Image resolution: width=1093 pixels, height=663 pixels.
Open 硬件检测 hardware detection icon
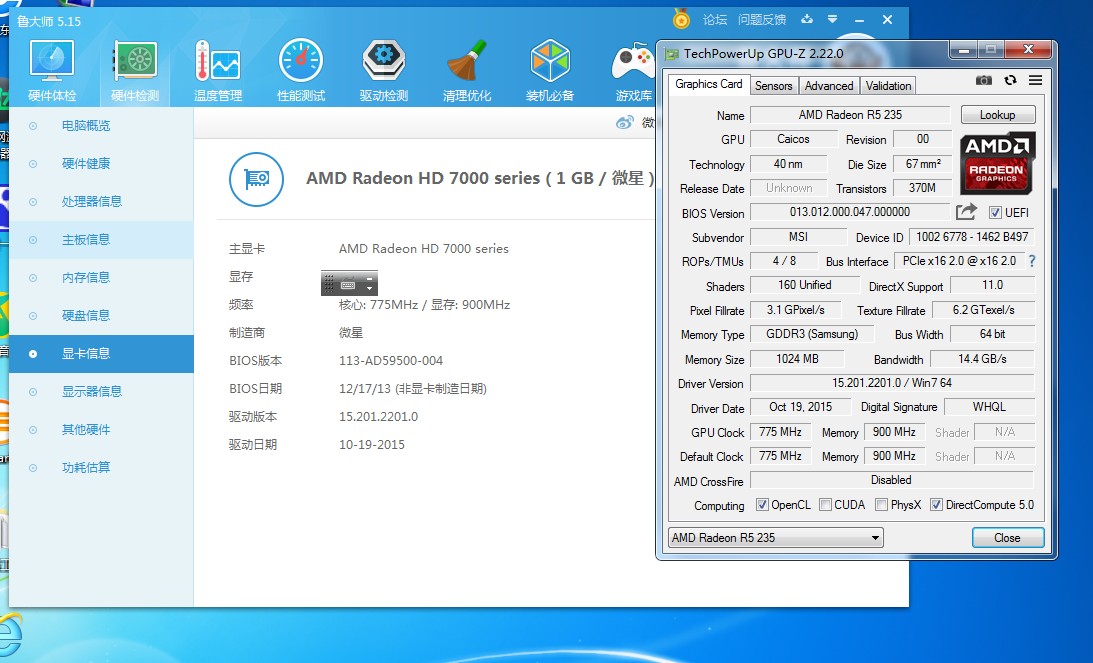(135, 71)
